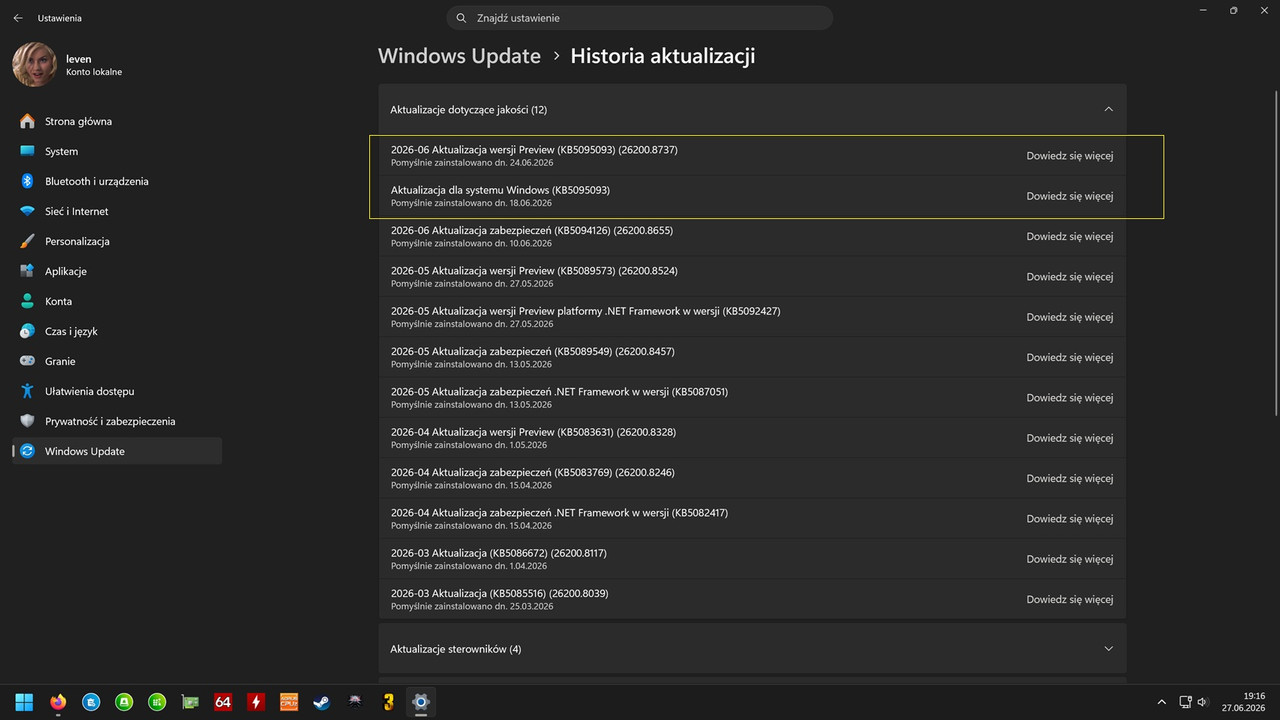
Task: Open the AIDA64 taskbar icon
Action: pos(223,702)
